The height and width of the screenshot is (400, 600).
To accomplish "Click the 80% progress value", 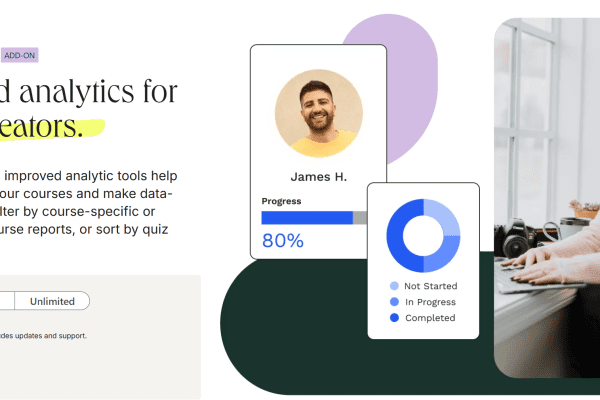I will [283, 241].
